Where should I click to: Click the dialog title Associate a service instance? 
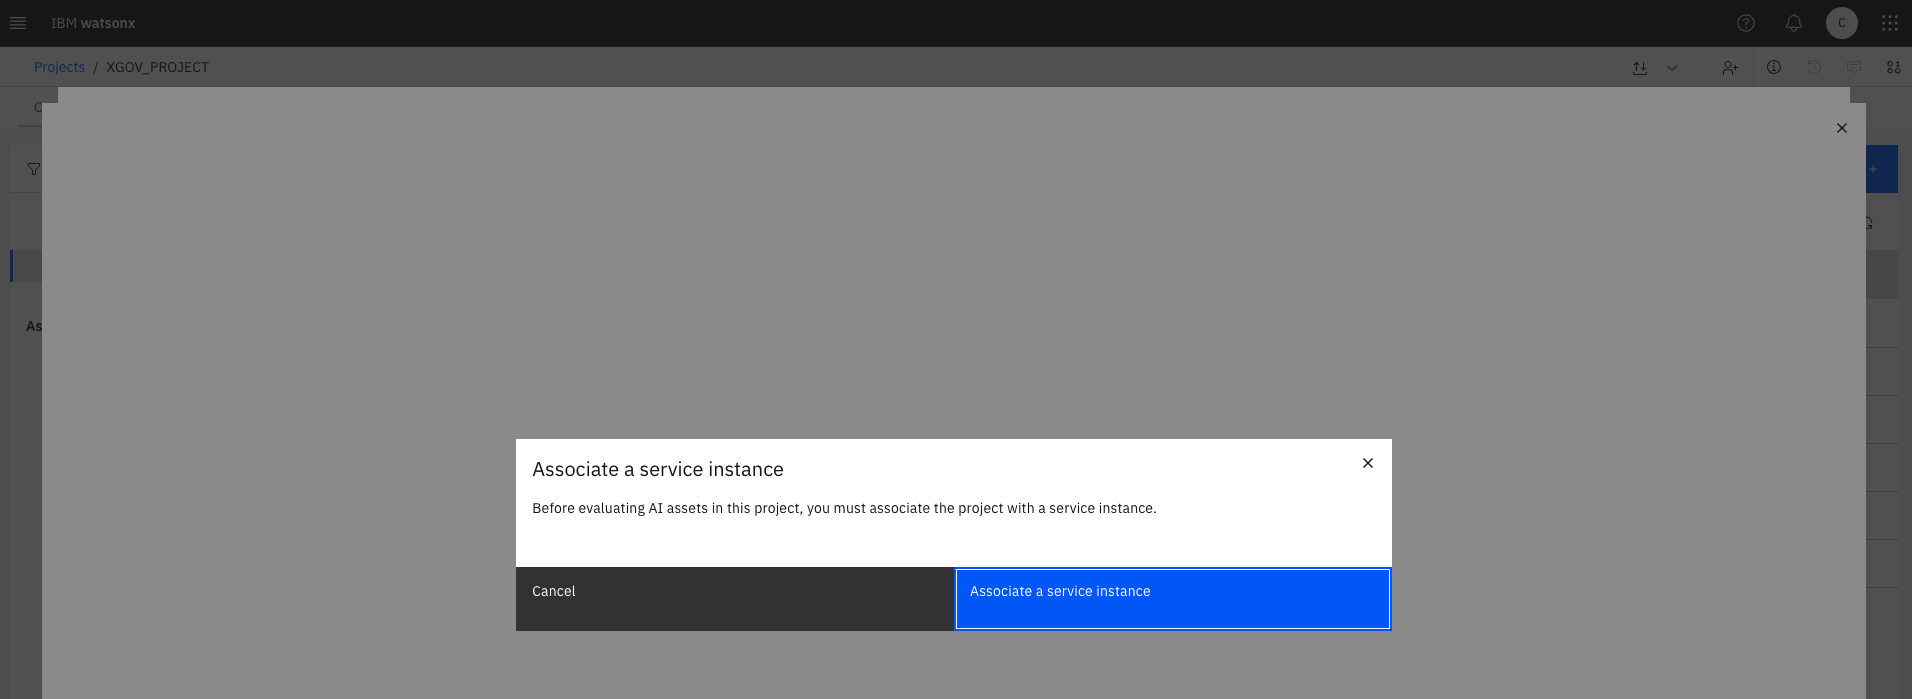pos(658,469)
